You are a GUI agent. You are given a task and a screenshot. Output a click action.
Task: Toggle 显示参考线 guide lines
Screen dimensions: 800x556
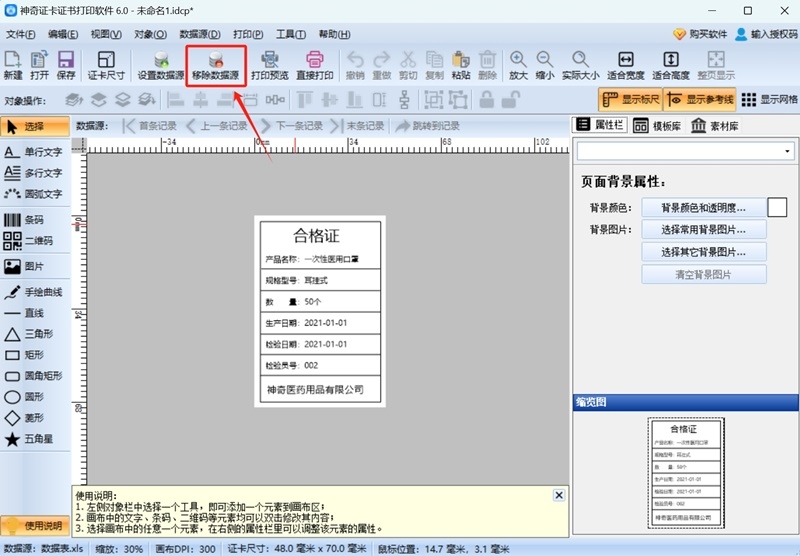pos(699,99)
